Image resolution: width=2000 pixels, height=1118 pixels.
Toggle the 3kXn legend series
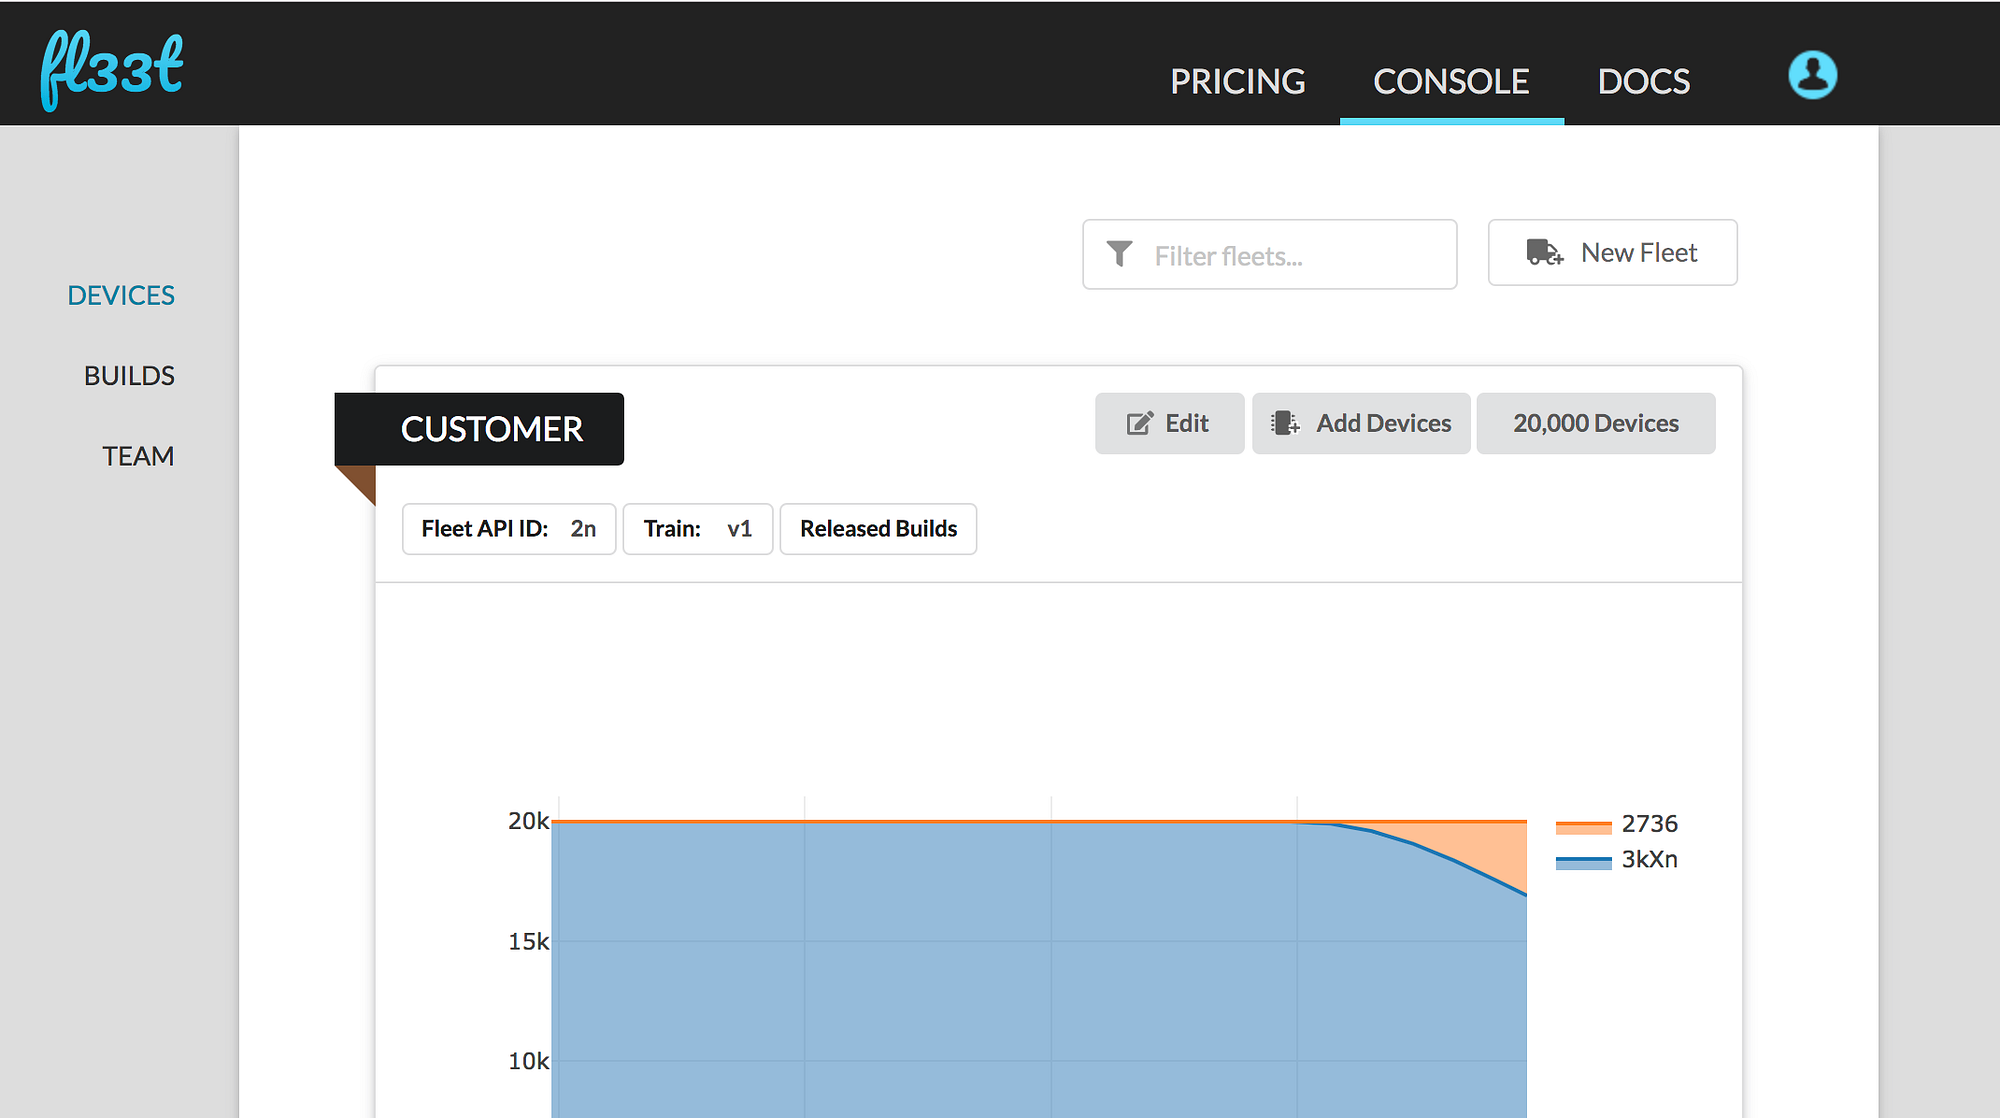1648,860
